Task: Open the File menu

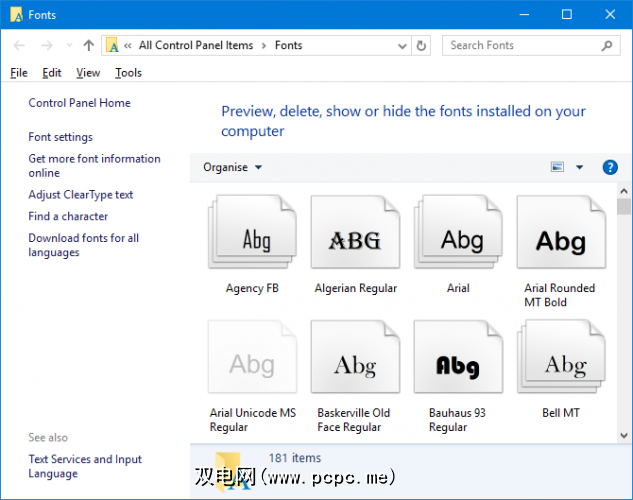Action: (19, 73)
